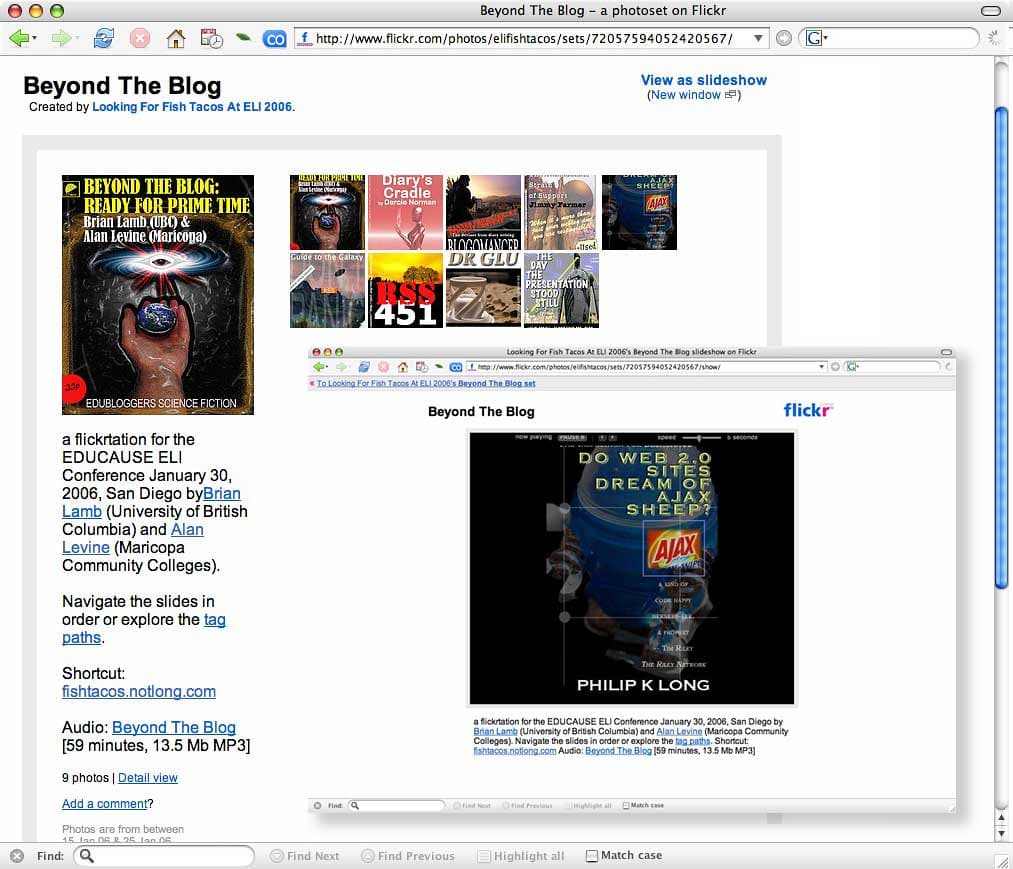Open 'To Looking For Fish Tacos' set link in slideshow
Viewport: 1013px width, 869px height.
[426, 383]
